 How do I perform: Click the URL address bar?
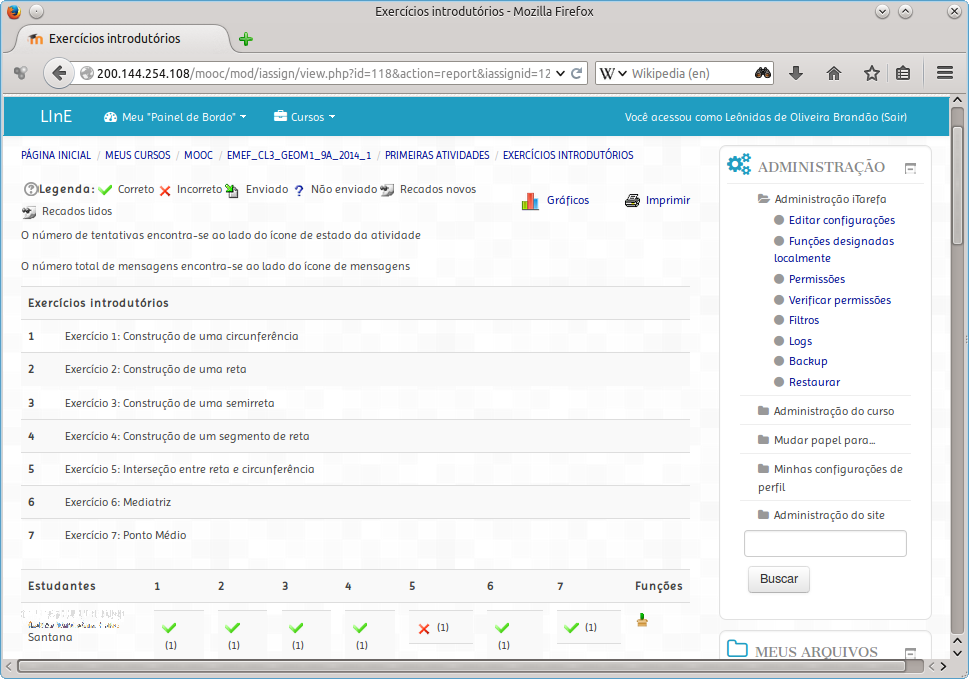click(x=323, y=74)
